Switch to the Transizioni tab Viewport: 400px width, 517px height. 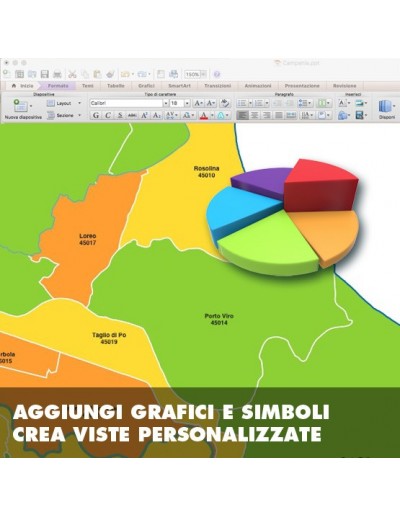tap(218, 86)
